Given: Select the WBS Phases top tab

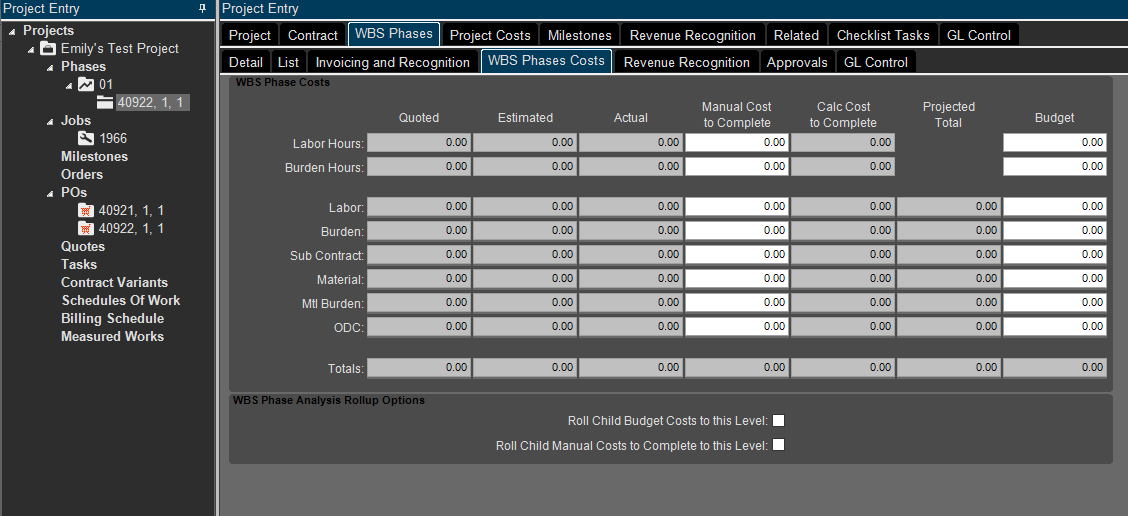Looking at the screenshot, I should [394, 34].
